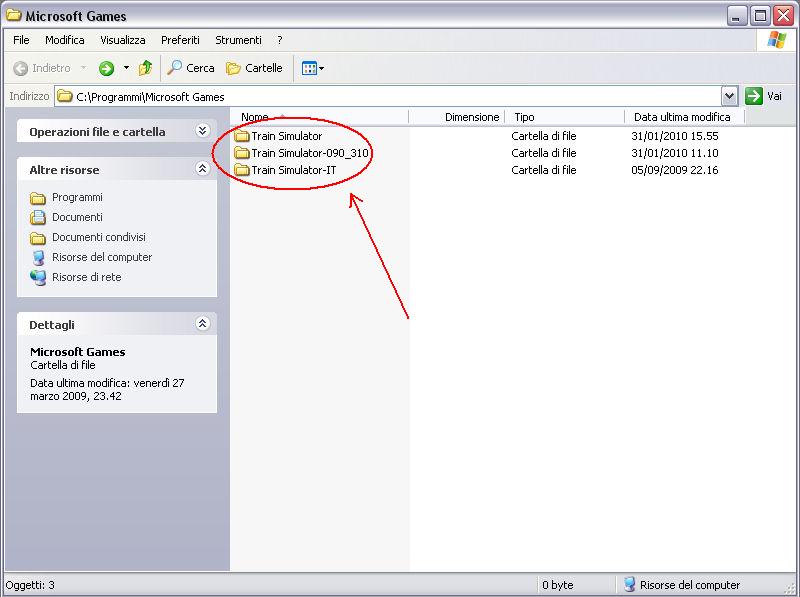Screen dimensions: 800x597
Task: Click the address field path
Action: pos(150,97)
